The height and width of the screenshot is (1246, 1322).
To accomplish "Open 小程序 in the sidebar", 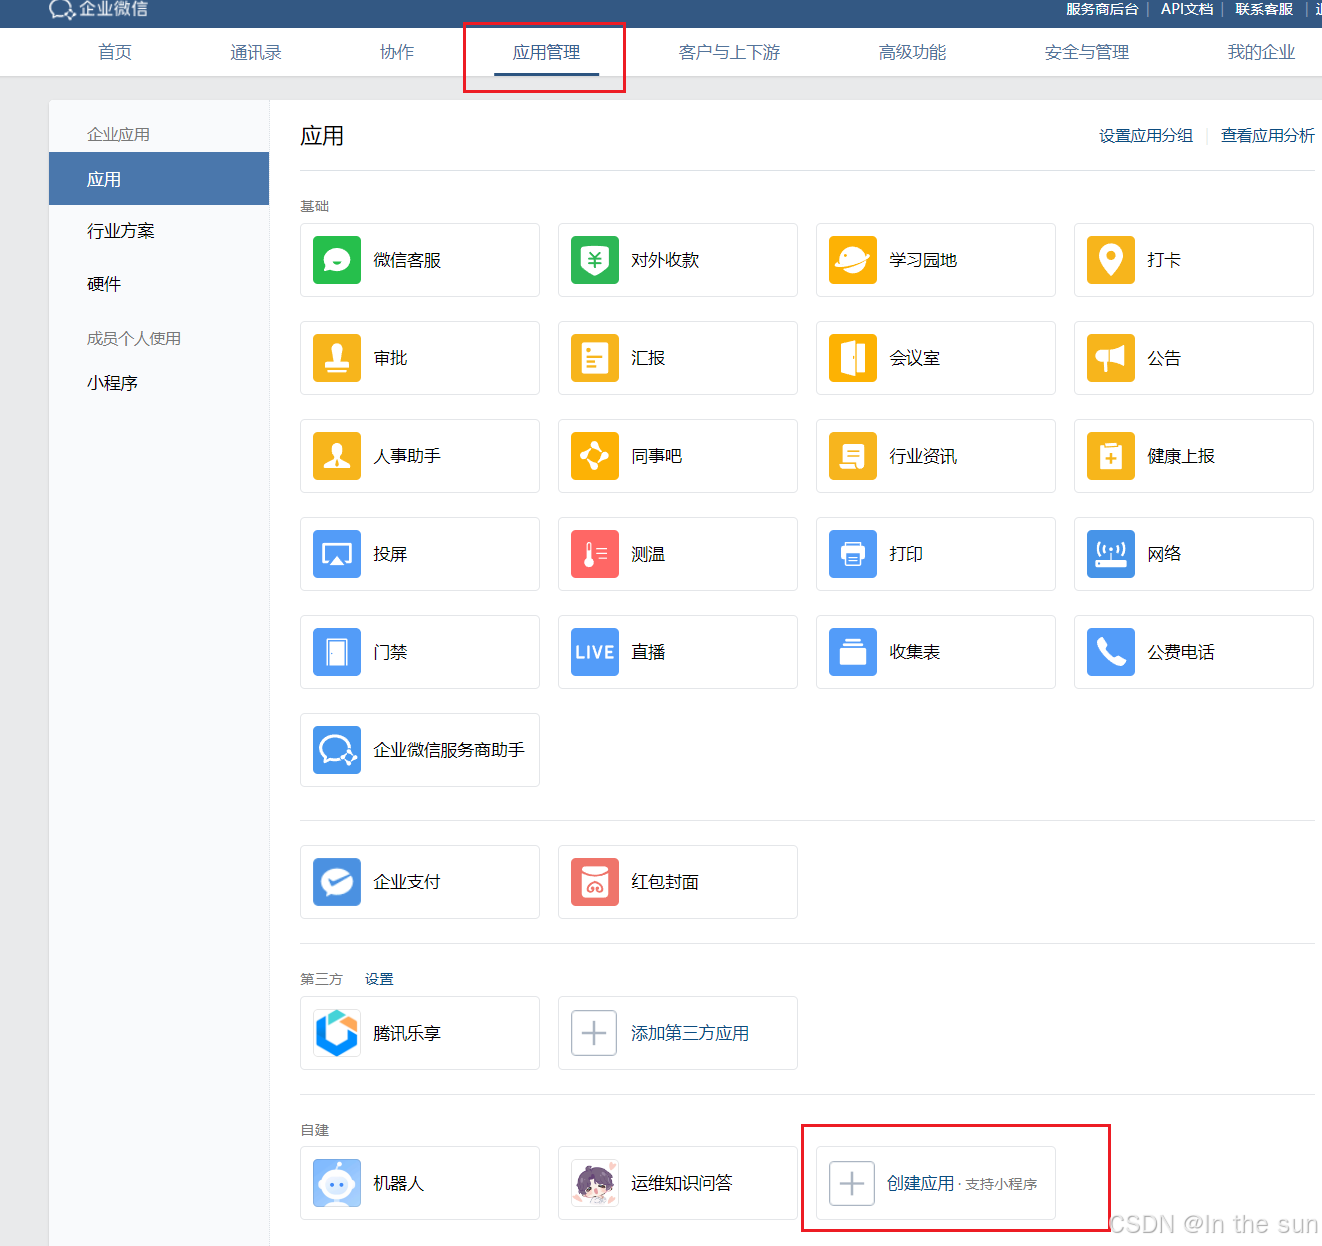I will pos(112,383).
